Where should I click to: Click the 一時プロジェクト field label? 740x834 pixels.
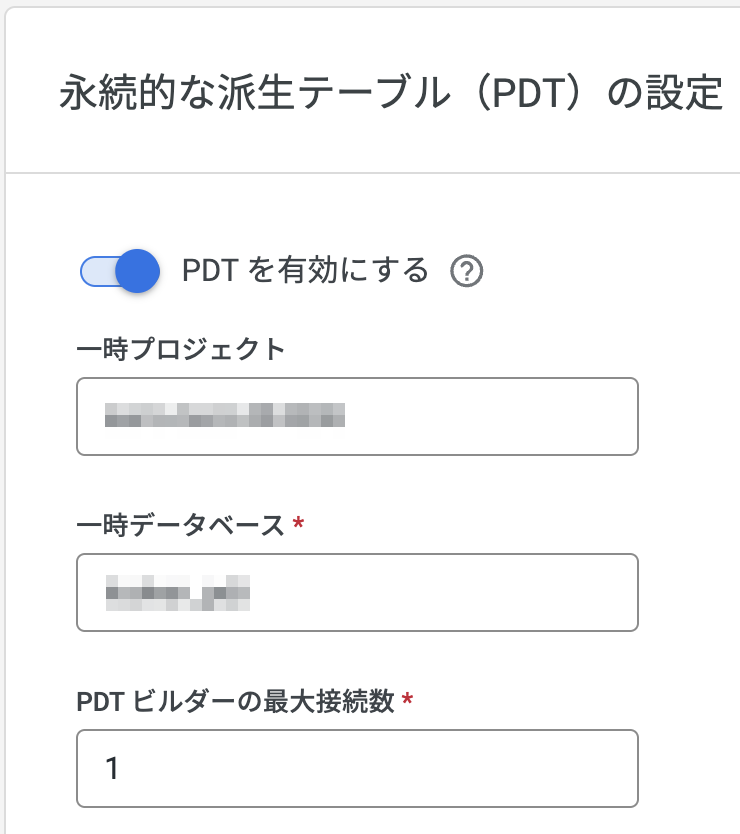(x=181, y=349)
